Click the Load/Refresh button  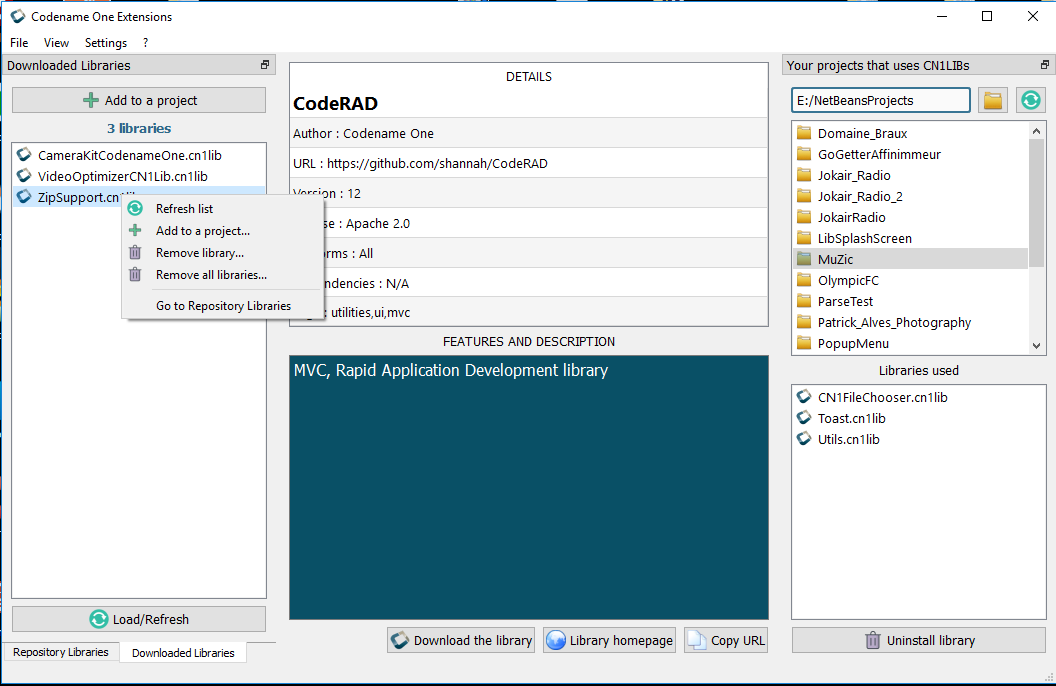coord(139,619)
